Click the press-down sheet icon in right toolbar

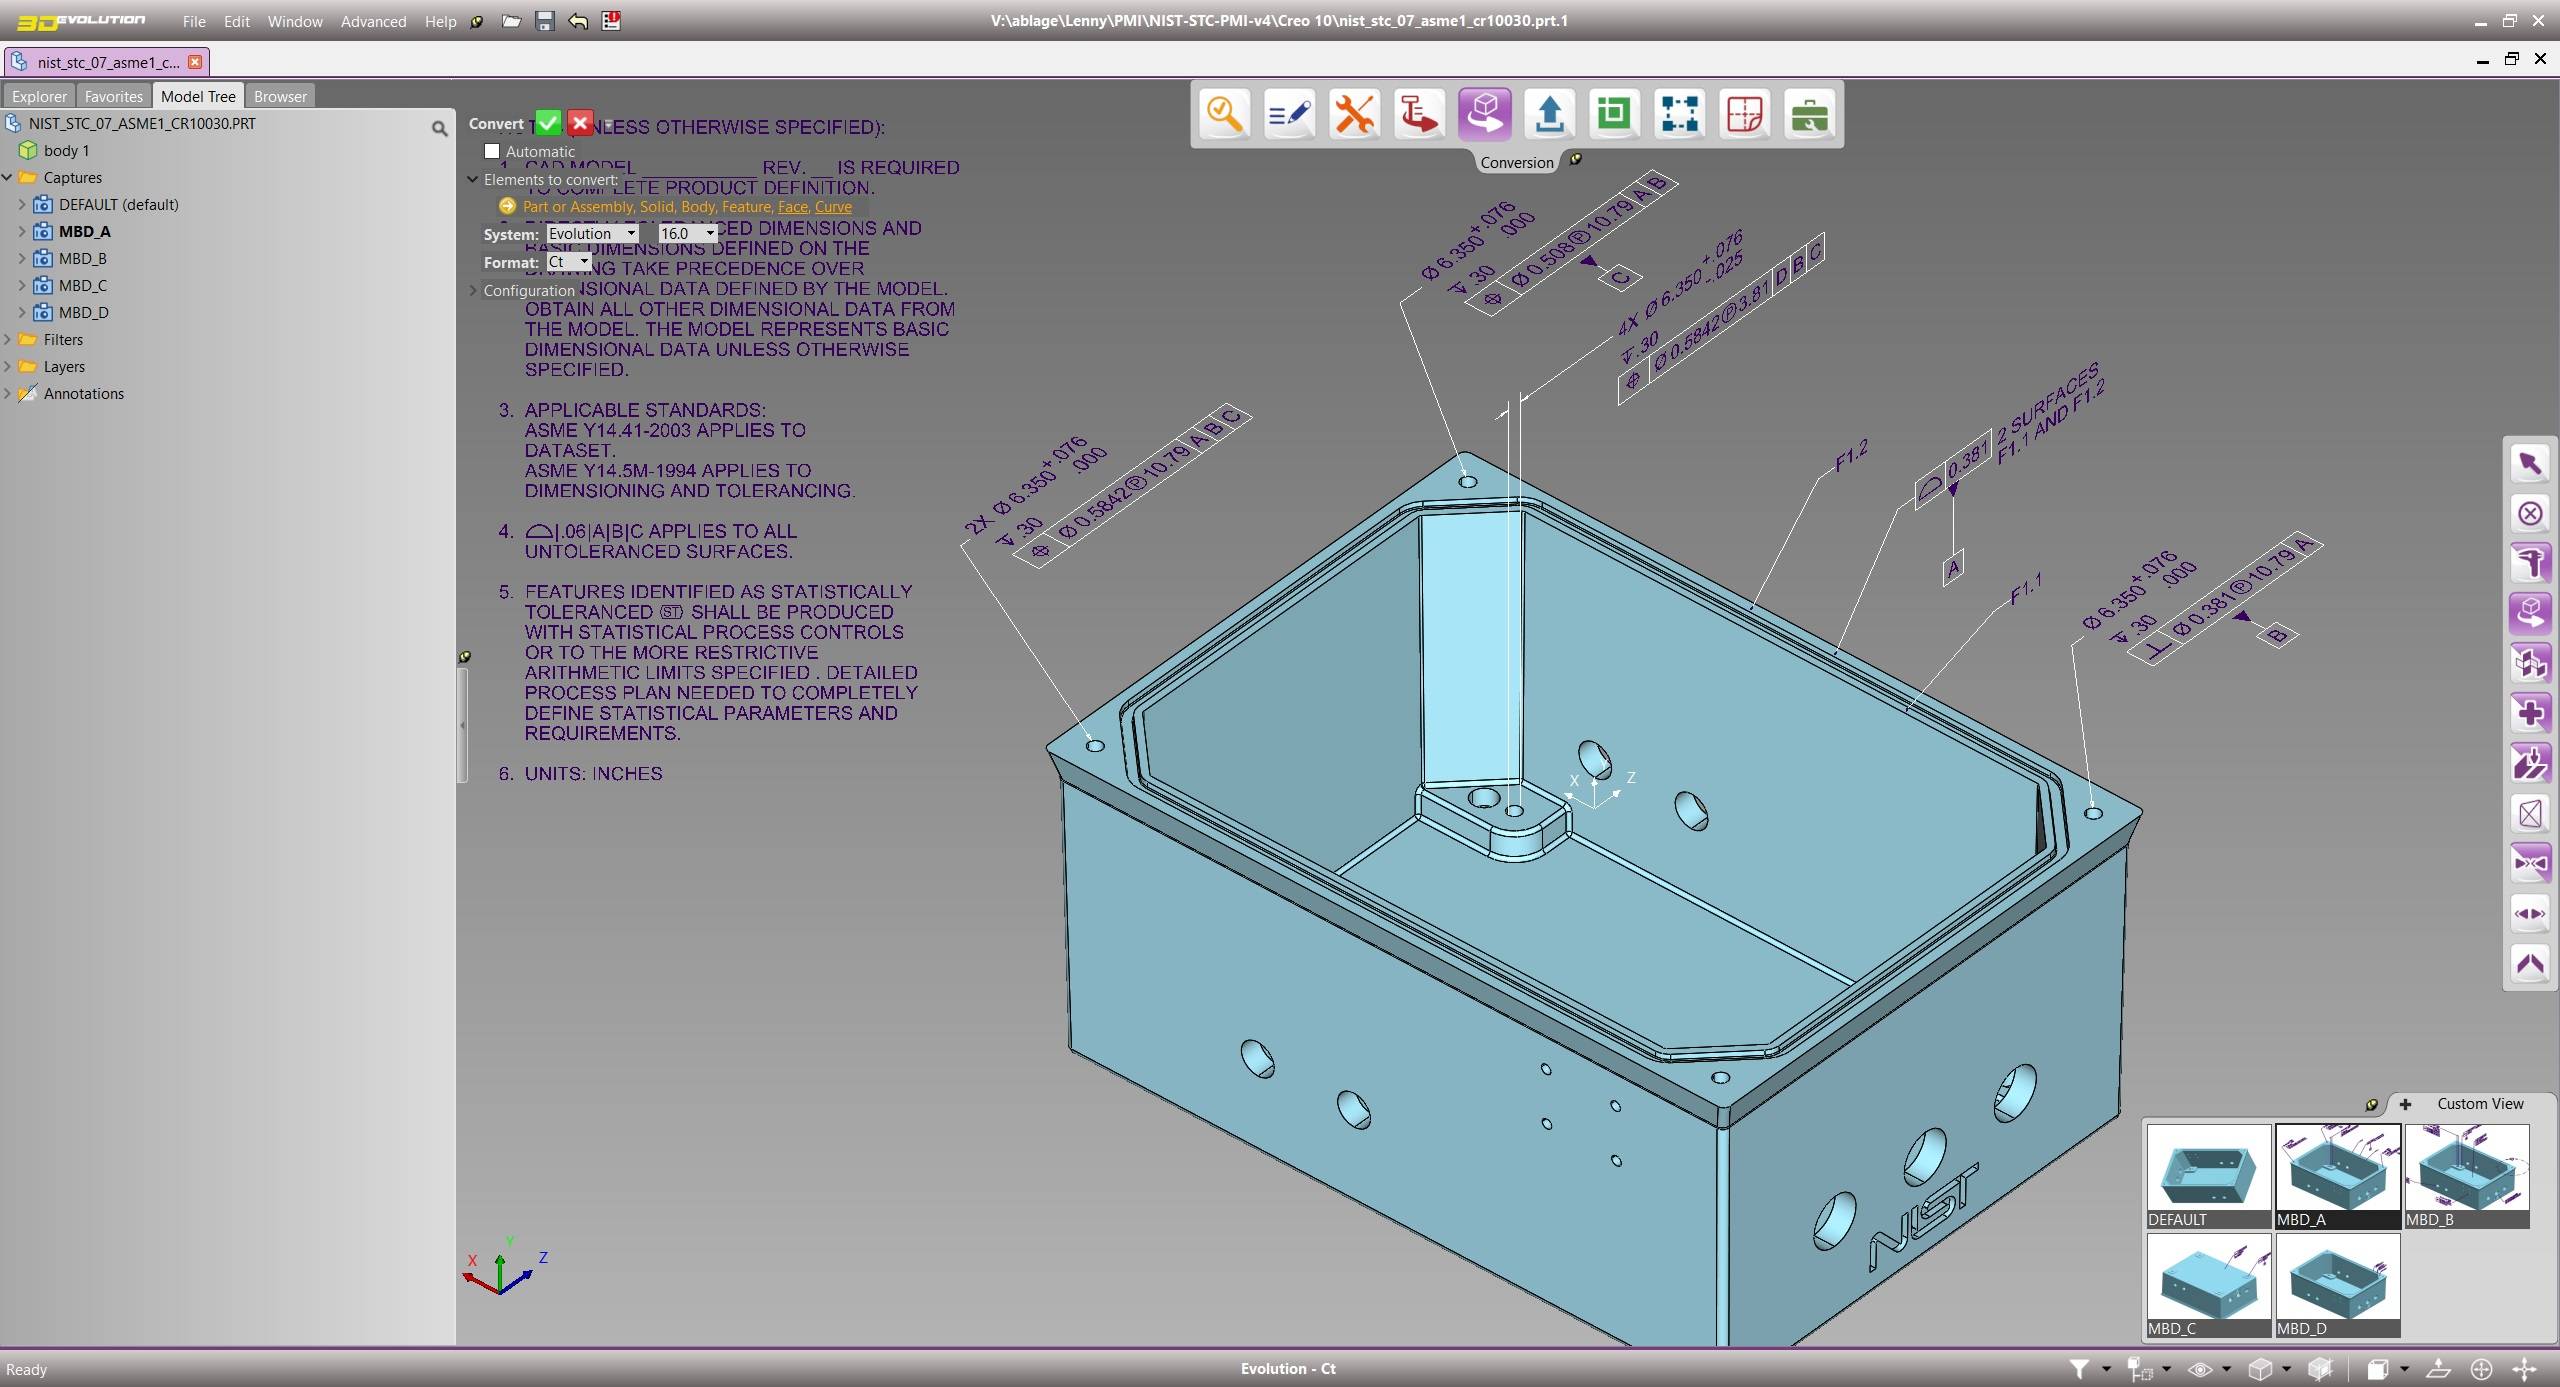point(2530,764)
